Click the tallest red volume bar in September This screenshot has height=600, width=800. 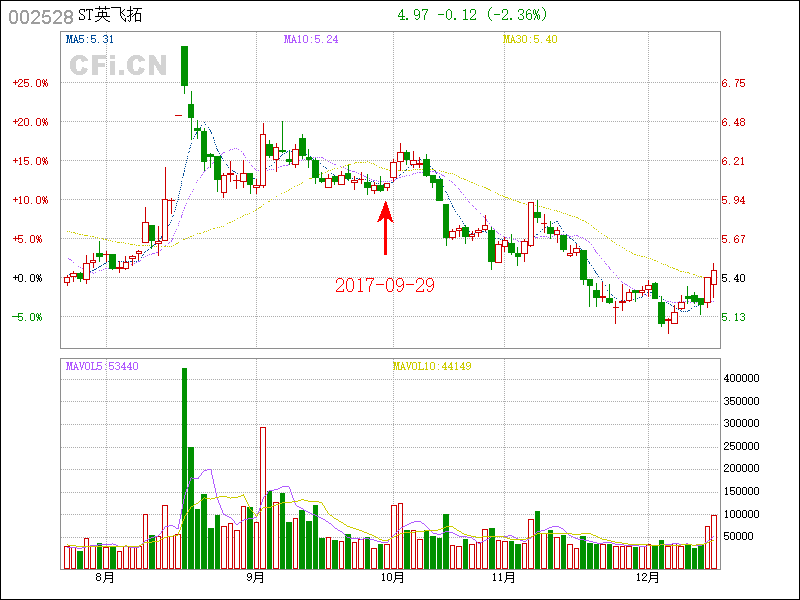[x=262, y=497]
